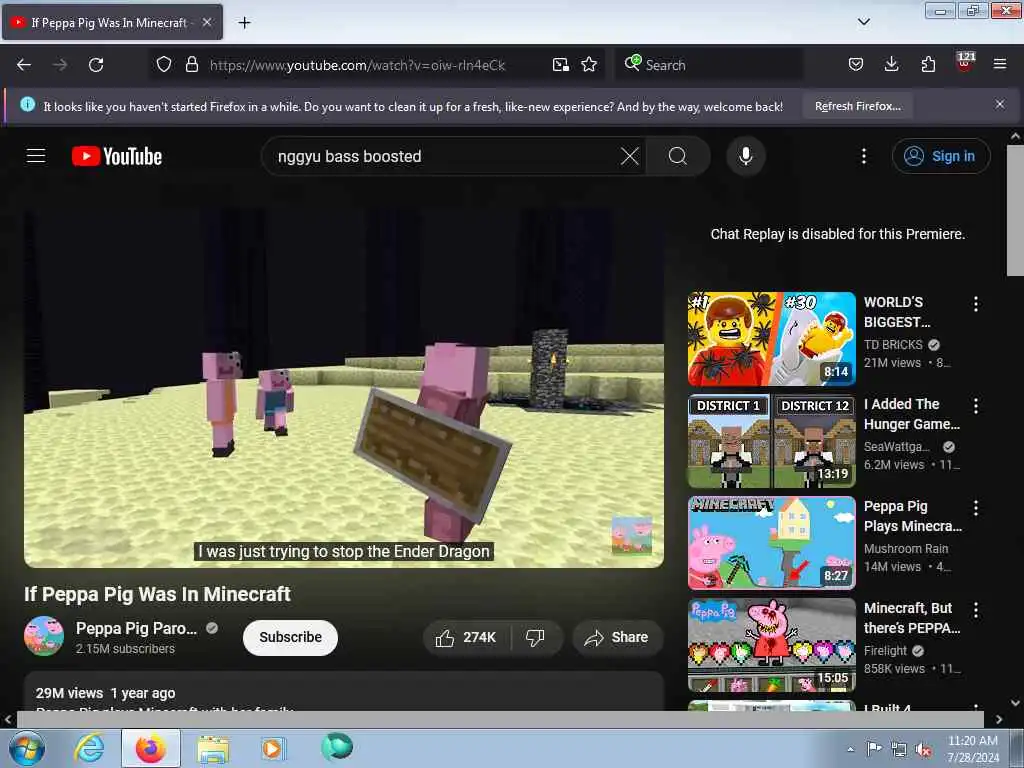Launch Windows Media Player from taskbar
The width and height of the screenshot is (1024, 768).
pos(272,748)
